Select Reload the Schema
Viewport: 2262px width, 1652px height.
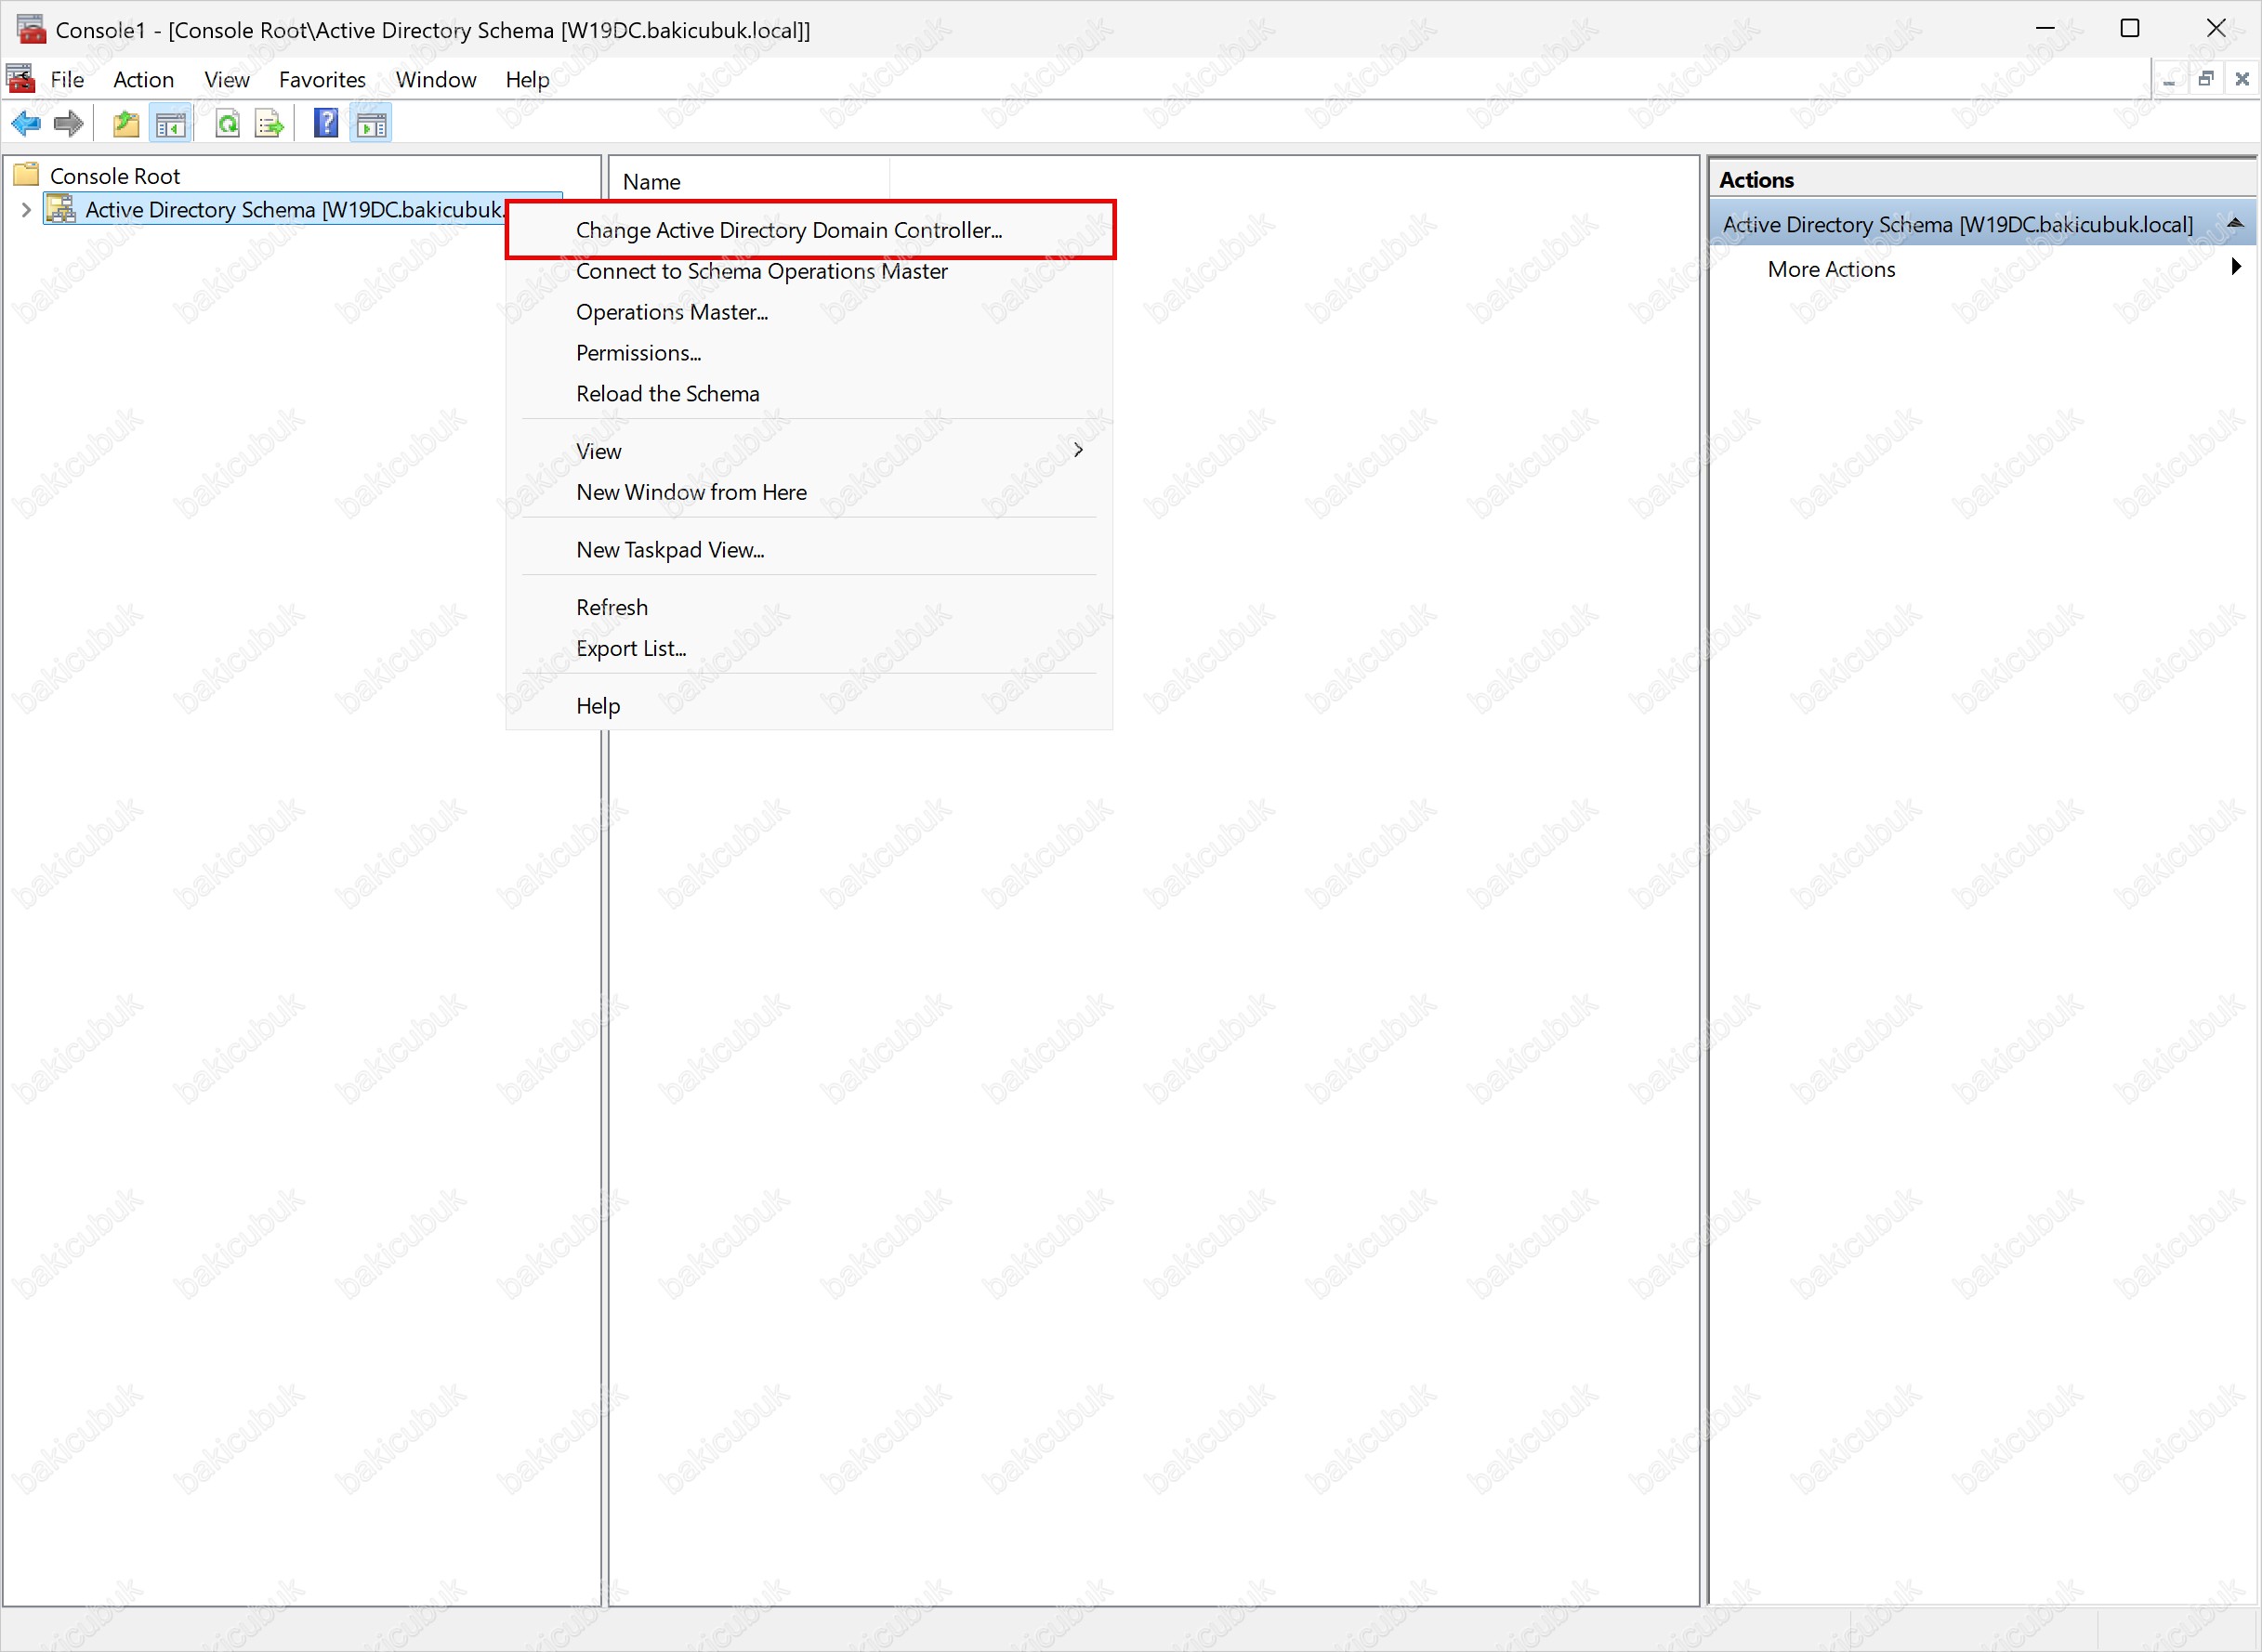(x=808, y=394)
